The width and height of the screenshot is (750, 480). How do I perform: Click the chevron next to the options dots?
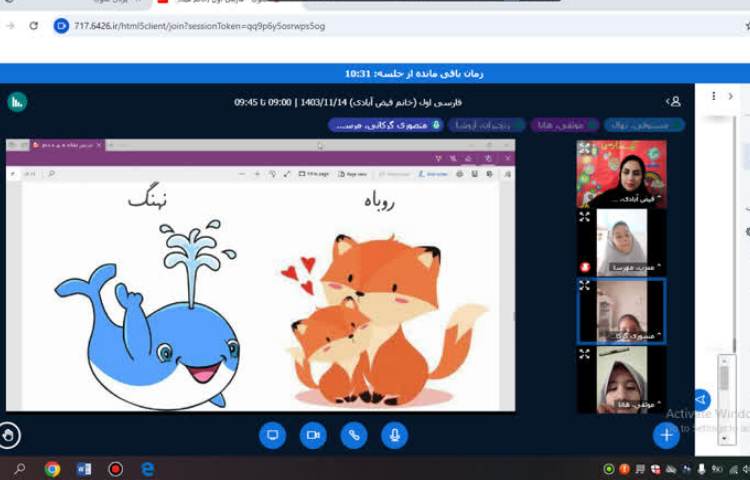[730, 96]
